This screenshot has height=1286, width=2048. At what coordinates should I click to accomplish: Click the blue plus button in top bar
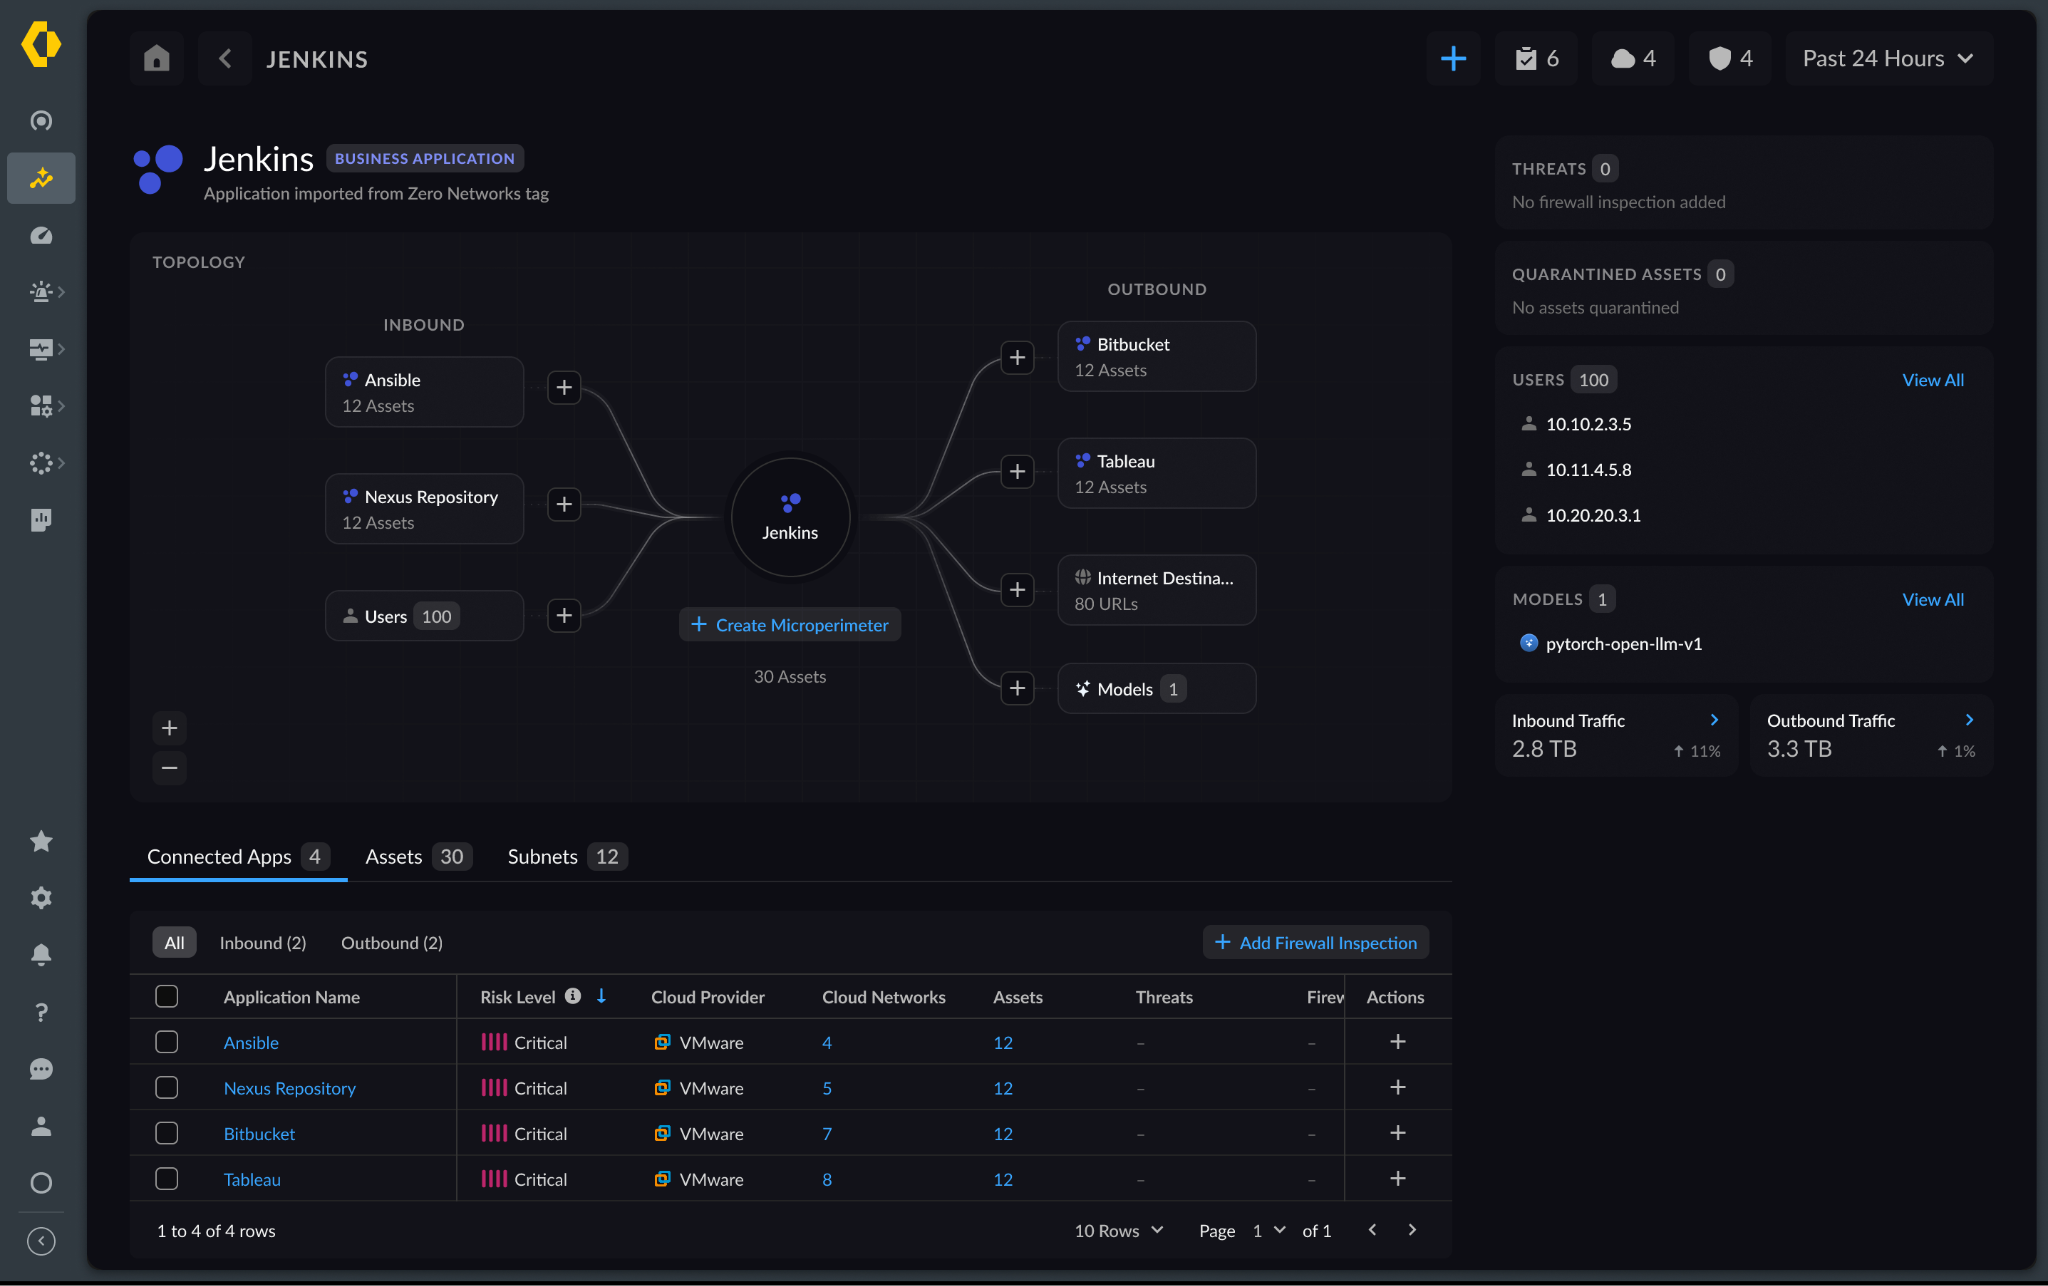pos(1453,59)
